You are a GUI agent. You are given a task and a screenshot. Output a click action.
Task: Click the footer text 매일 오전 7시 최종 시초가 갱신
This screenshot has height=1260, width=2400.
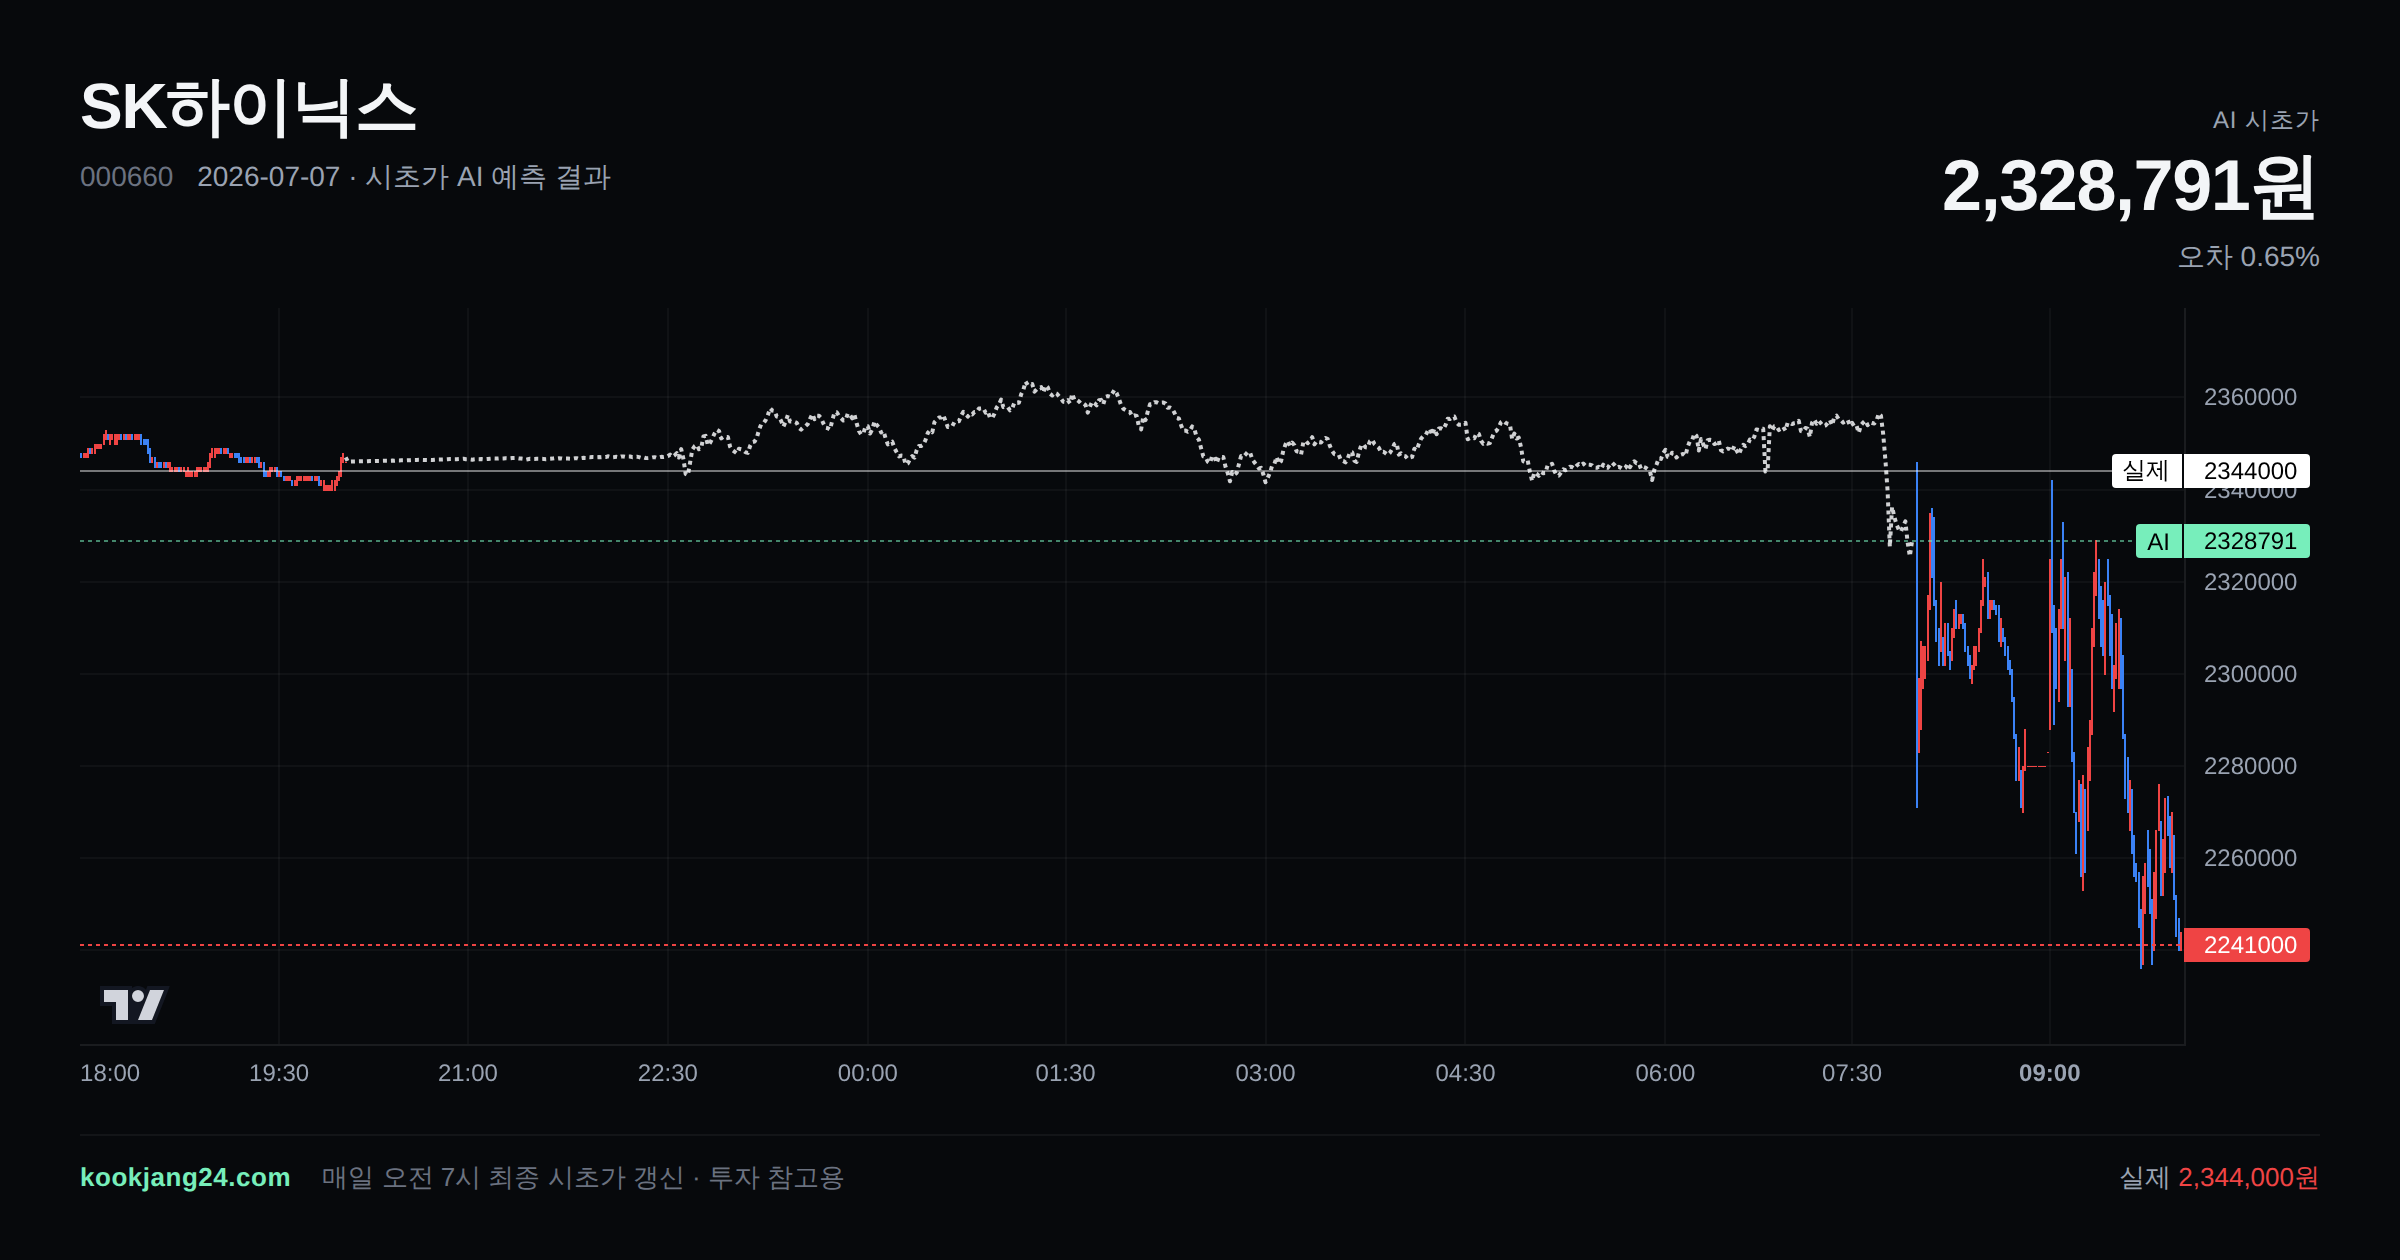point(503,1177)
